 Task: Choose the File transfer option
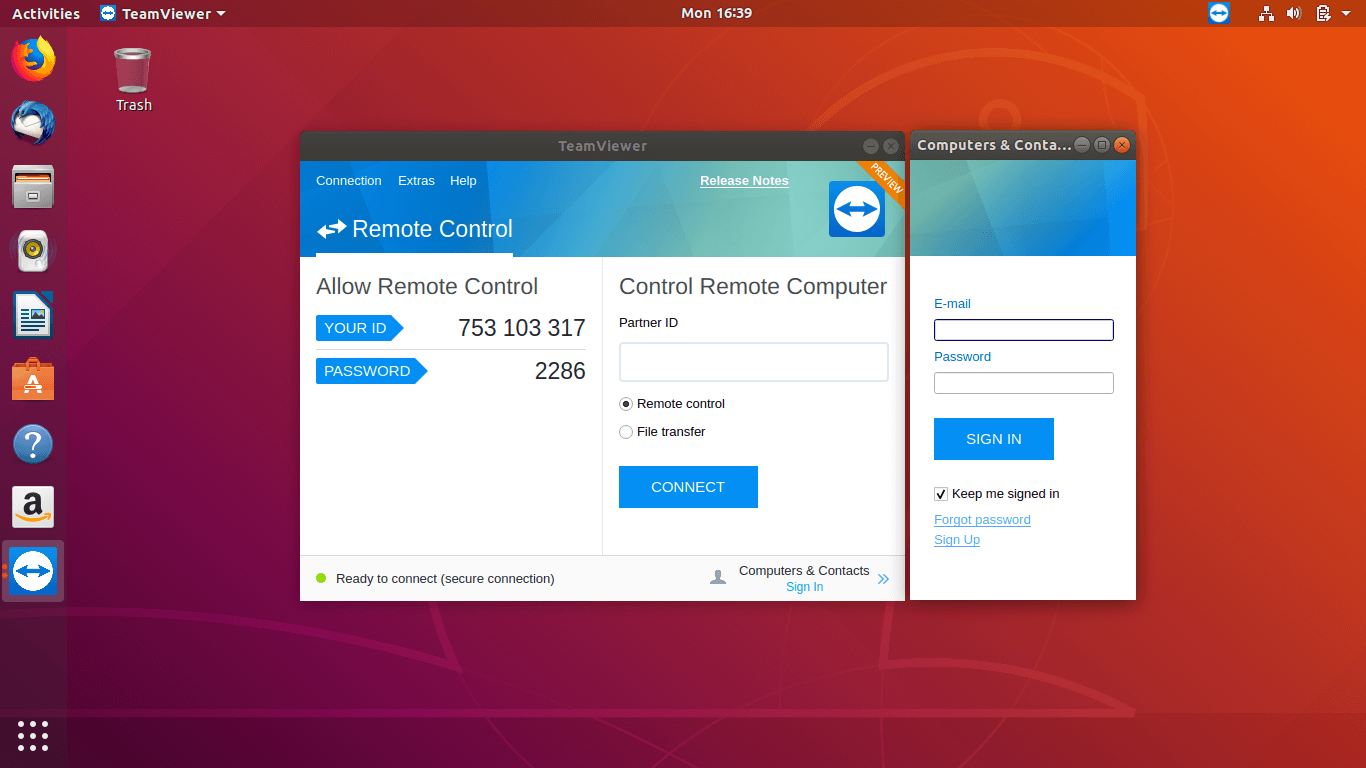626,432
